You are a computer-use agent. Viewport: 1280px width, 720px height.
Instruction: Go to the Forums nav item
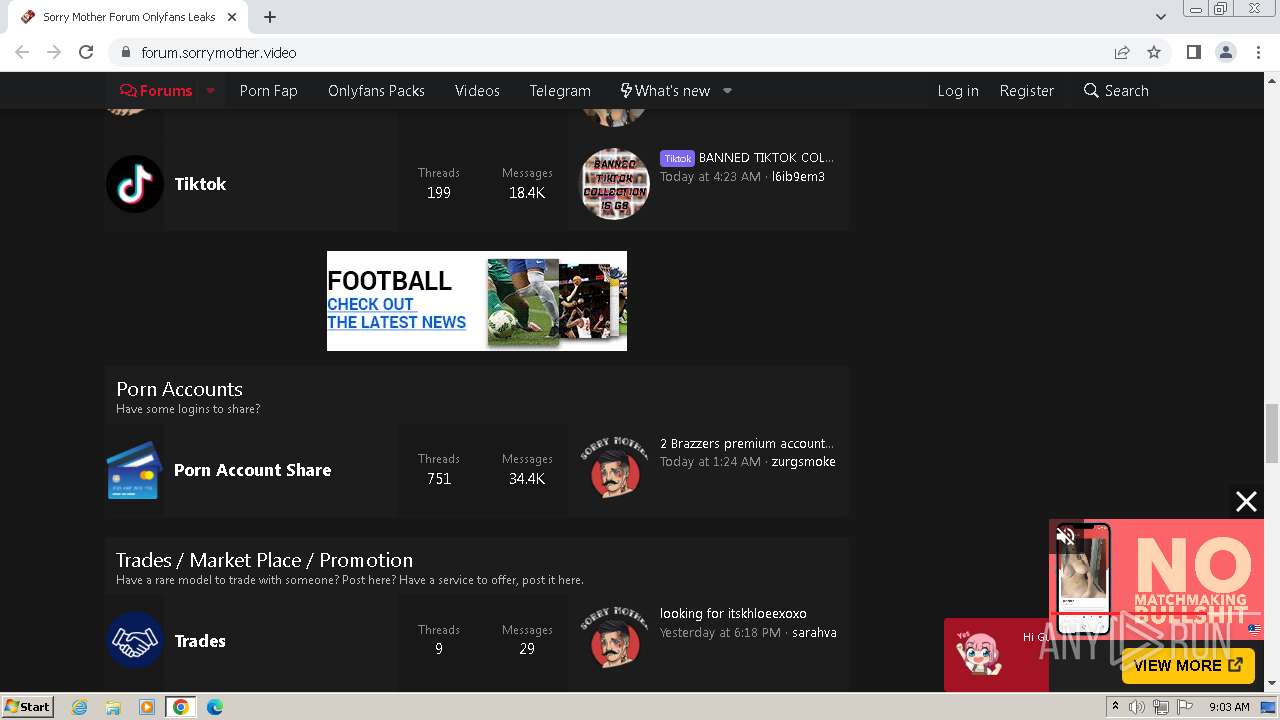pos(156,91)
